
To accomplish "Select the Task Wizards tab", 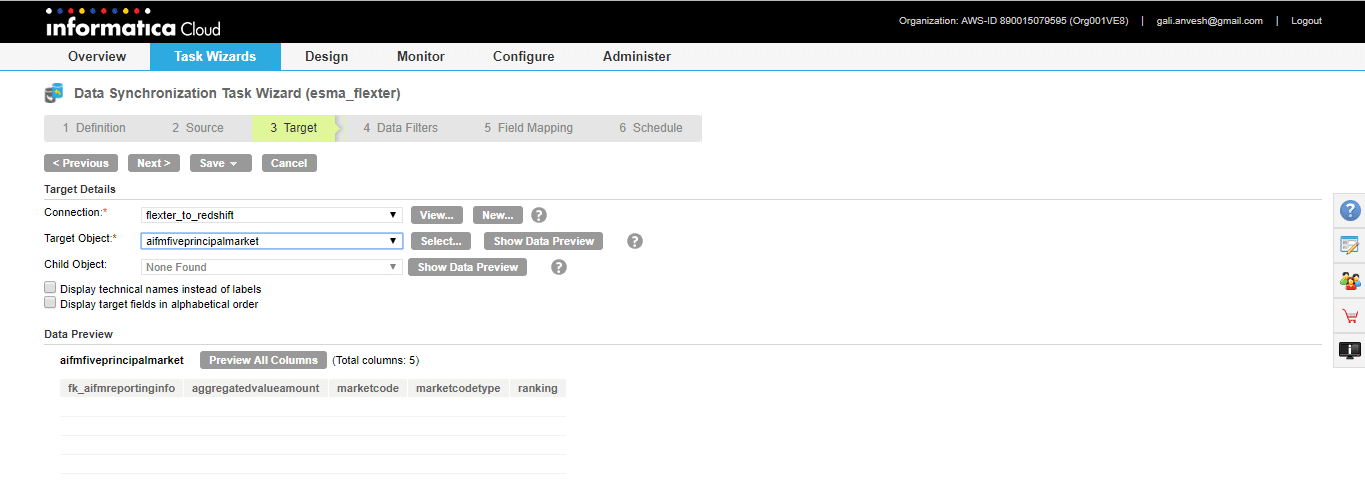I will pyautogui.click(x=215, y=57).
